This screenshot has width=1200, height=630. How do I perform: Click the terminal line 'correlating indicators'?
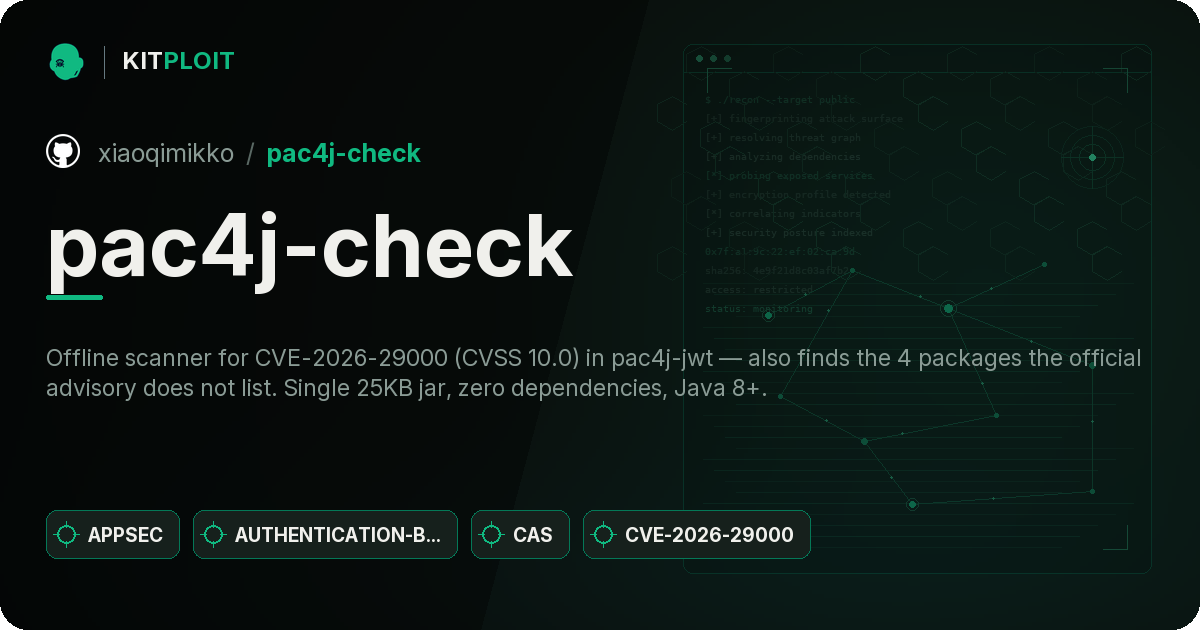click(x=783, y=214)
